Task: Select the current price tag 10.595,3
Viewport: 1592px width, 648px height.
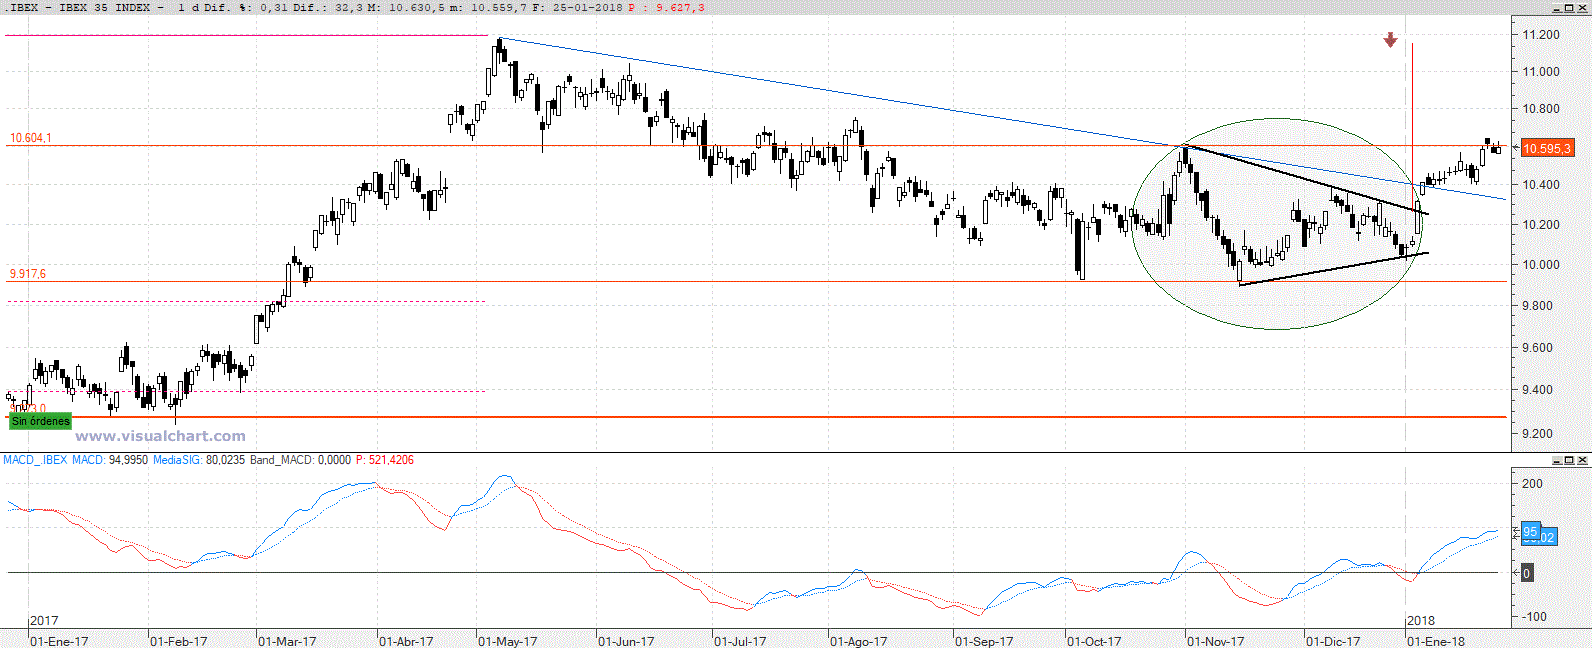Action: coord(1546,148)
